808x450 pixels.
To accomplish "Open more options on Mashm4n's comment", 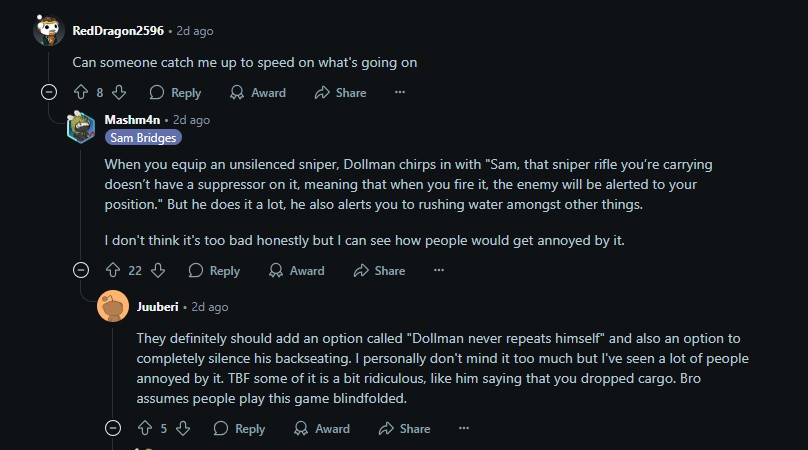I will tap(439, 270).
